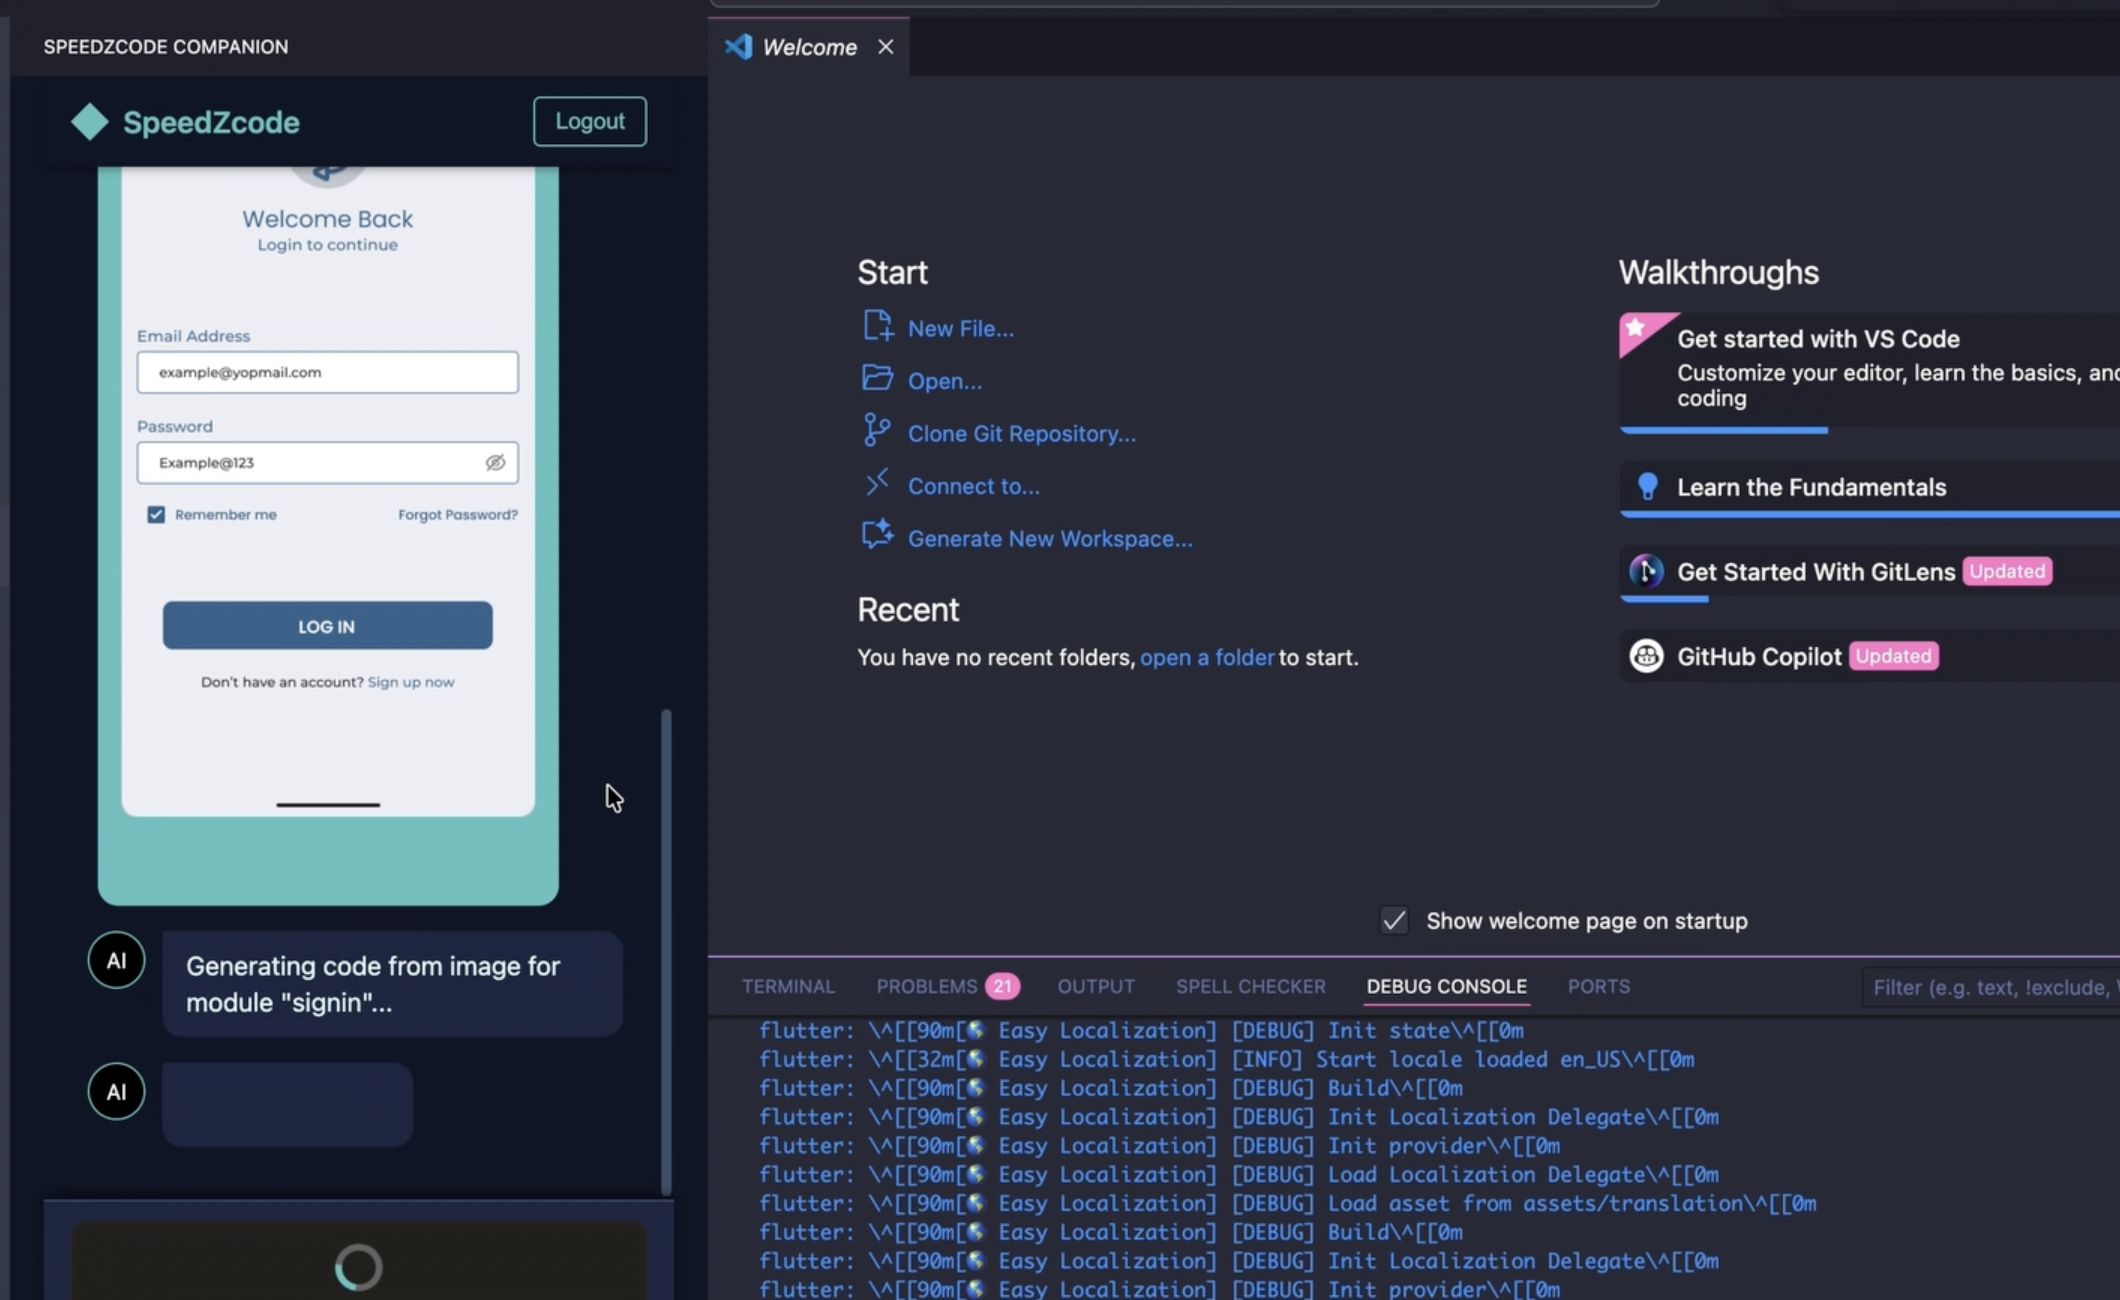Click the Clone Git Repository branch icon

(x=877, y=430)
